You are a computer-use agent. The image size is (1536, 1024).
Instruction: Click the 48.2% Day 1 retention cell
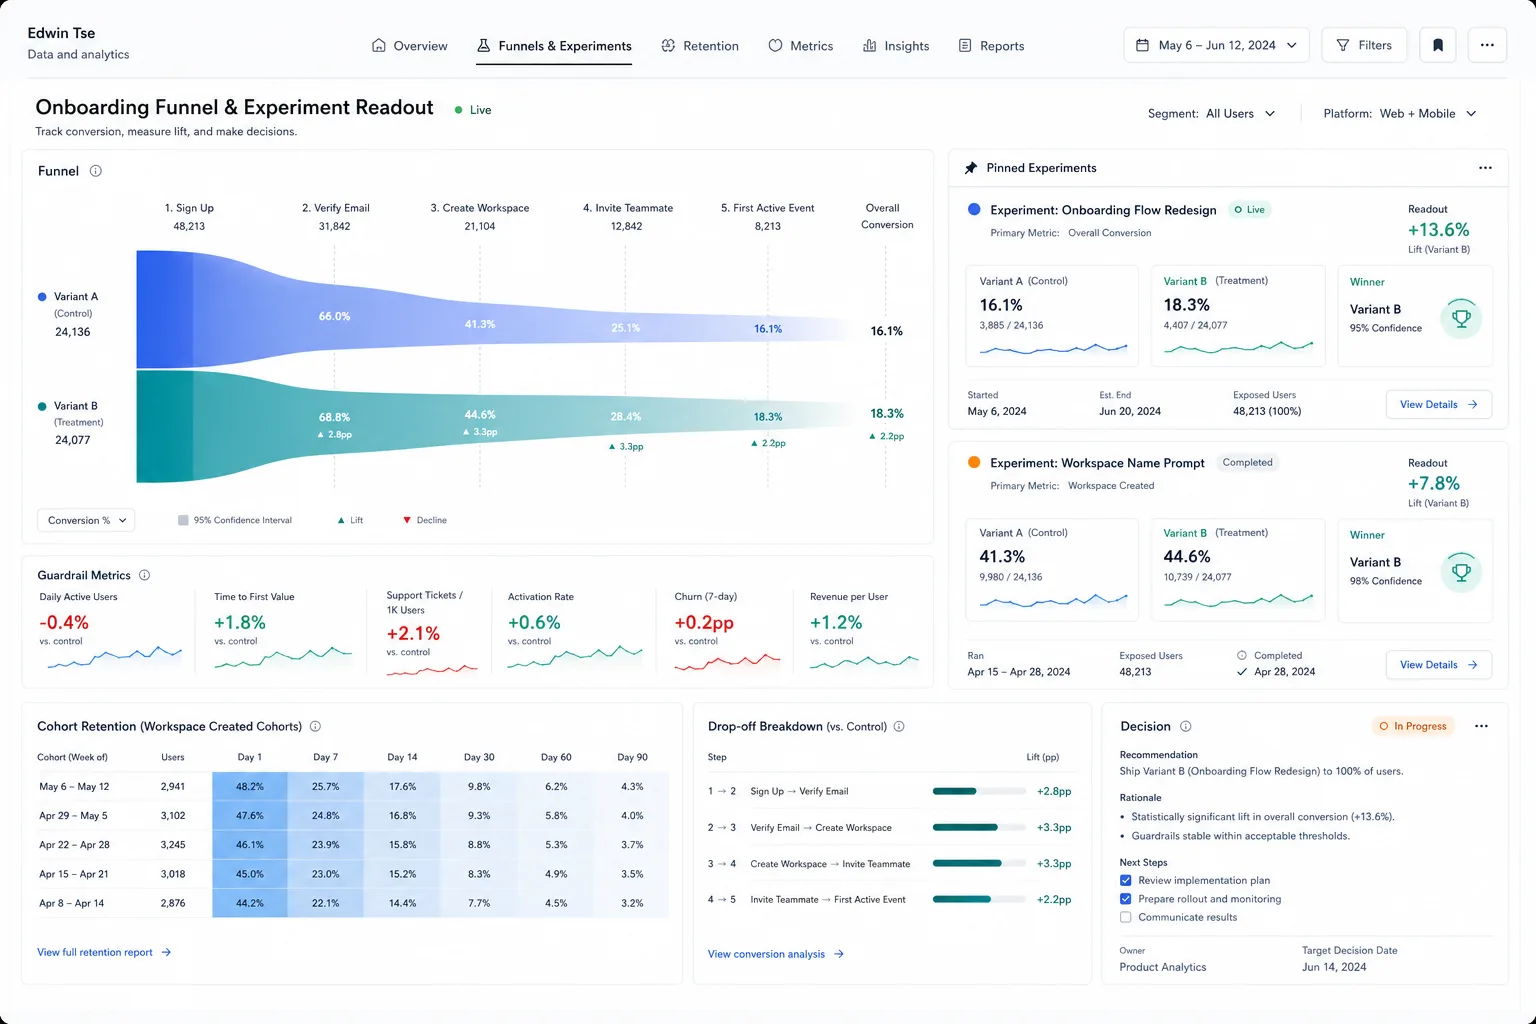coord(250,786)
